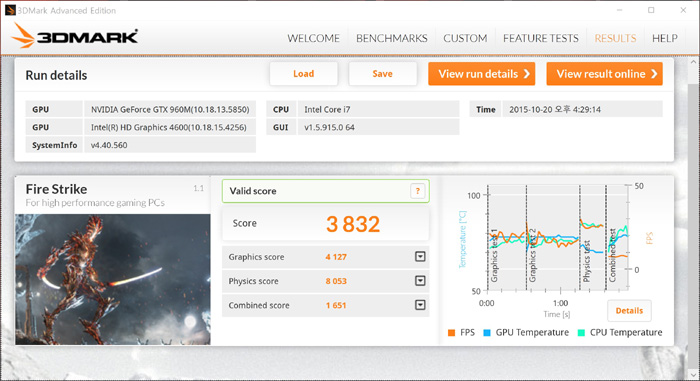
Task: Click the question mark help icon beside Valid score
Action: [418, 191]
